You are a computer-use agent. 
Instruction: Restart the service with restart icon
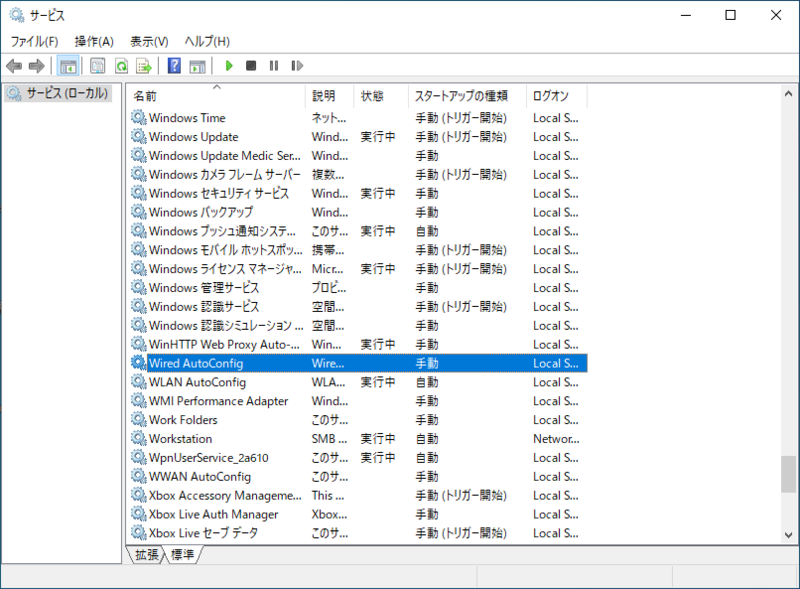click(297, 66)
